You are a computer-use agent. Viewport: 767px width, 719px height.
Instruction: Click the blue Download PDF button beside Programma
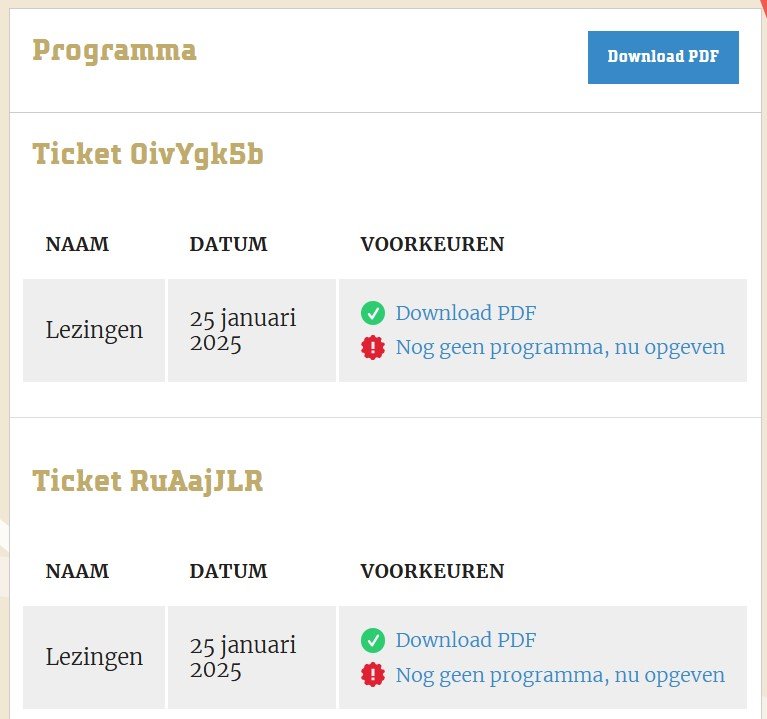(x=663, y=57)
